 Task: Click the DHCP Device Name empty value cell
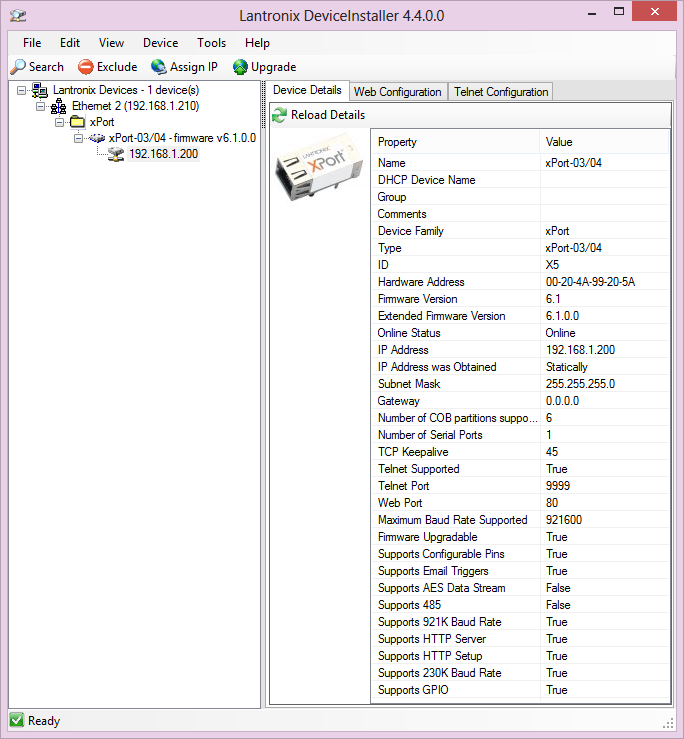pyautogui.click(x=605, y=180)
